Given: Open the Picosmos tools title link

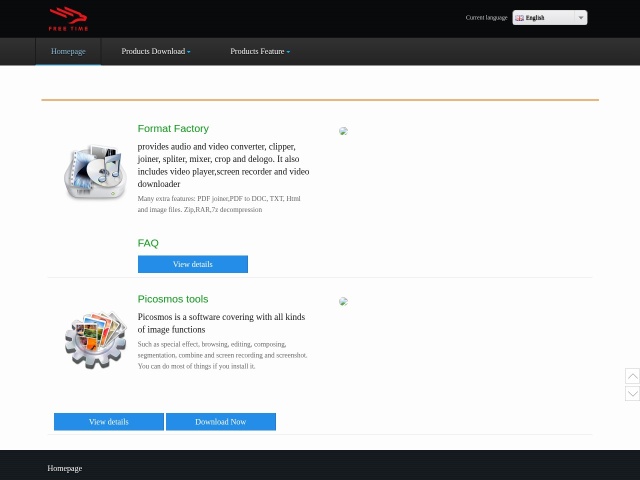Looking at the screenshot, I should coord(173,299).
